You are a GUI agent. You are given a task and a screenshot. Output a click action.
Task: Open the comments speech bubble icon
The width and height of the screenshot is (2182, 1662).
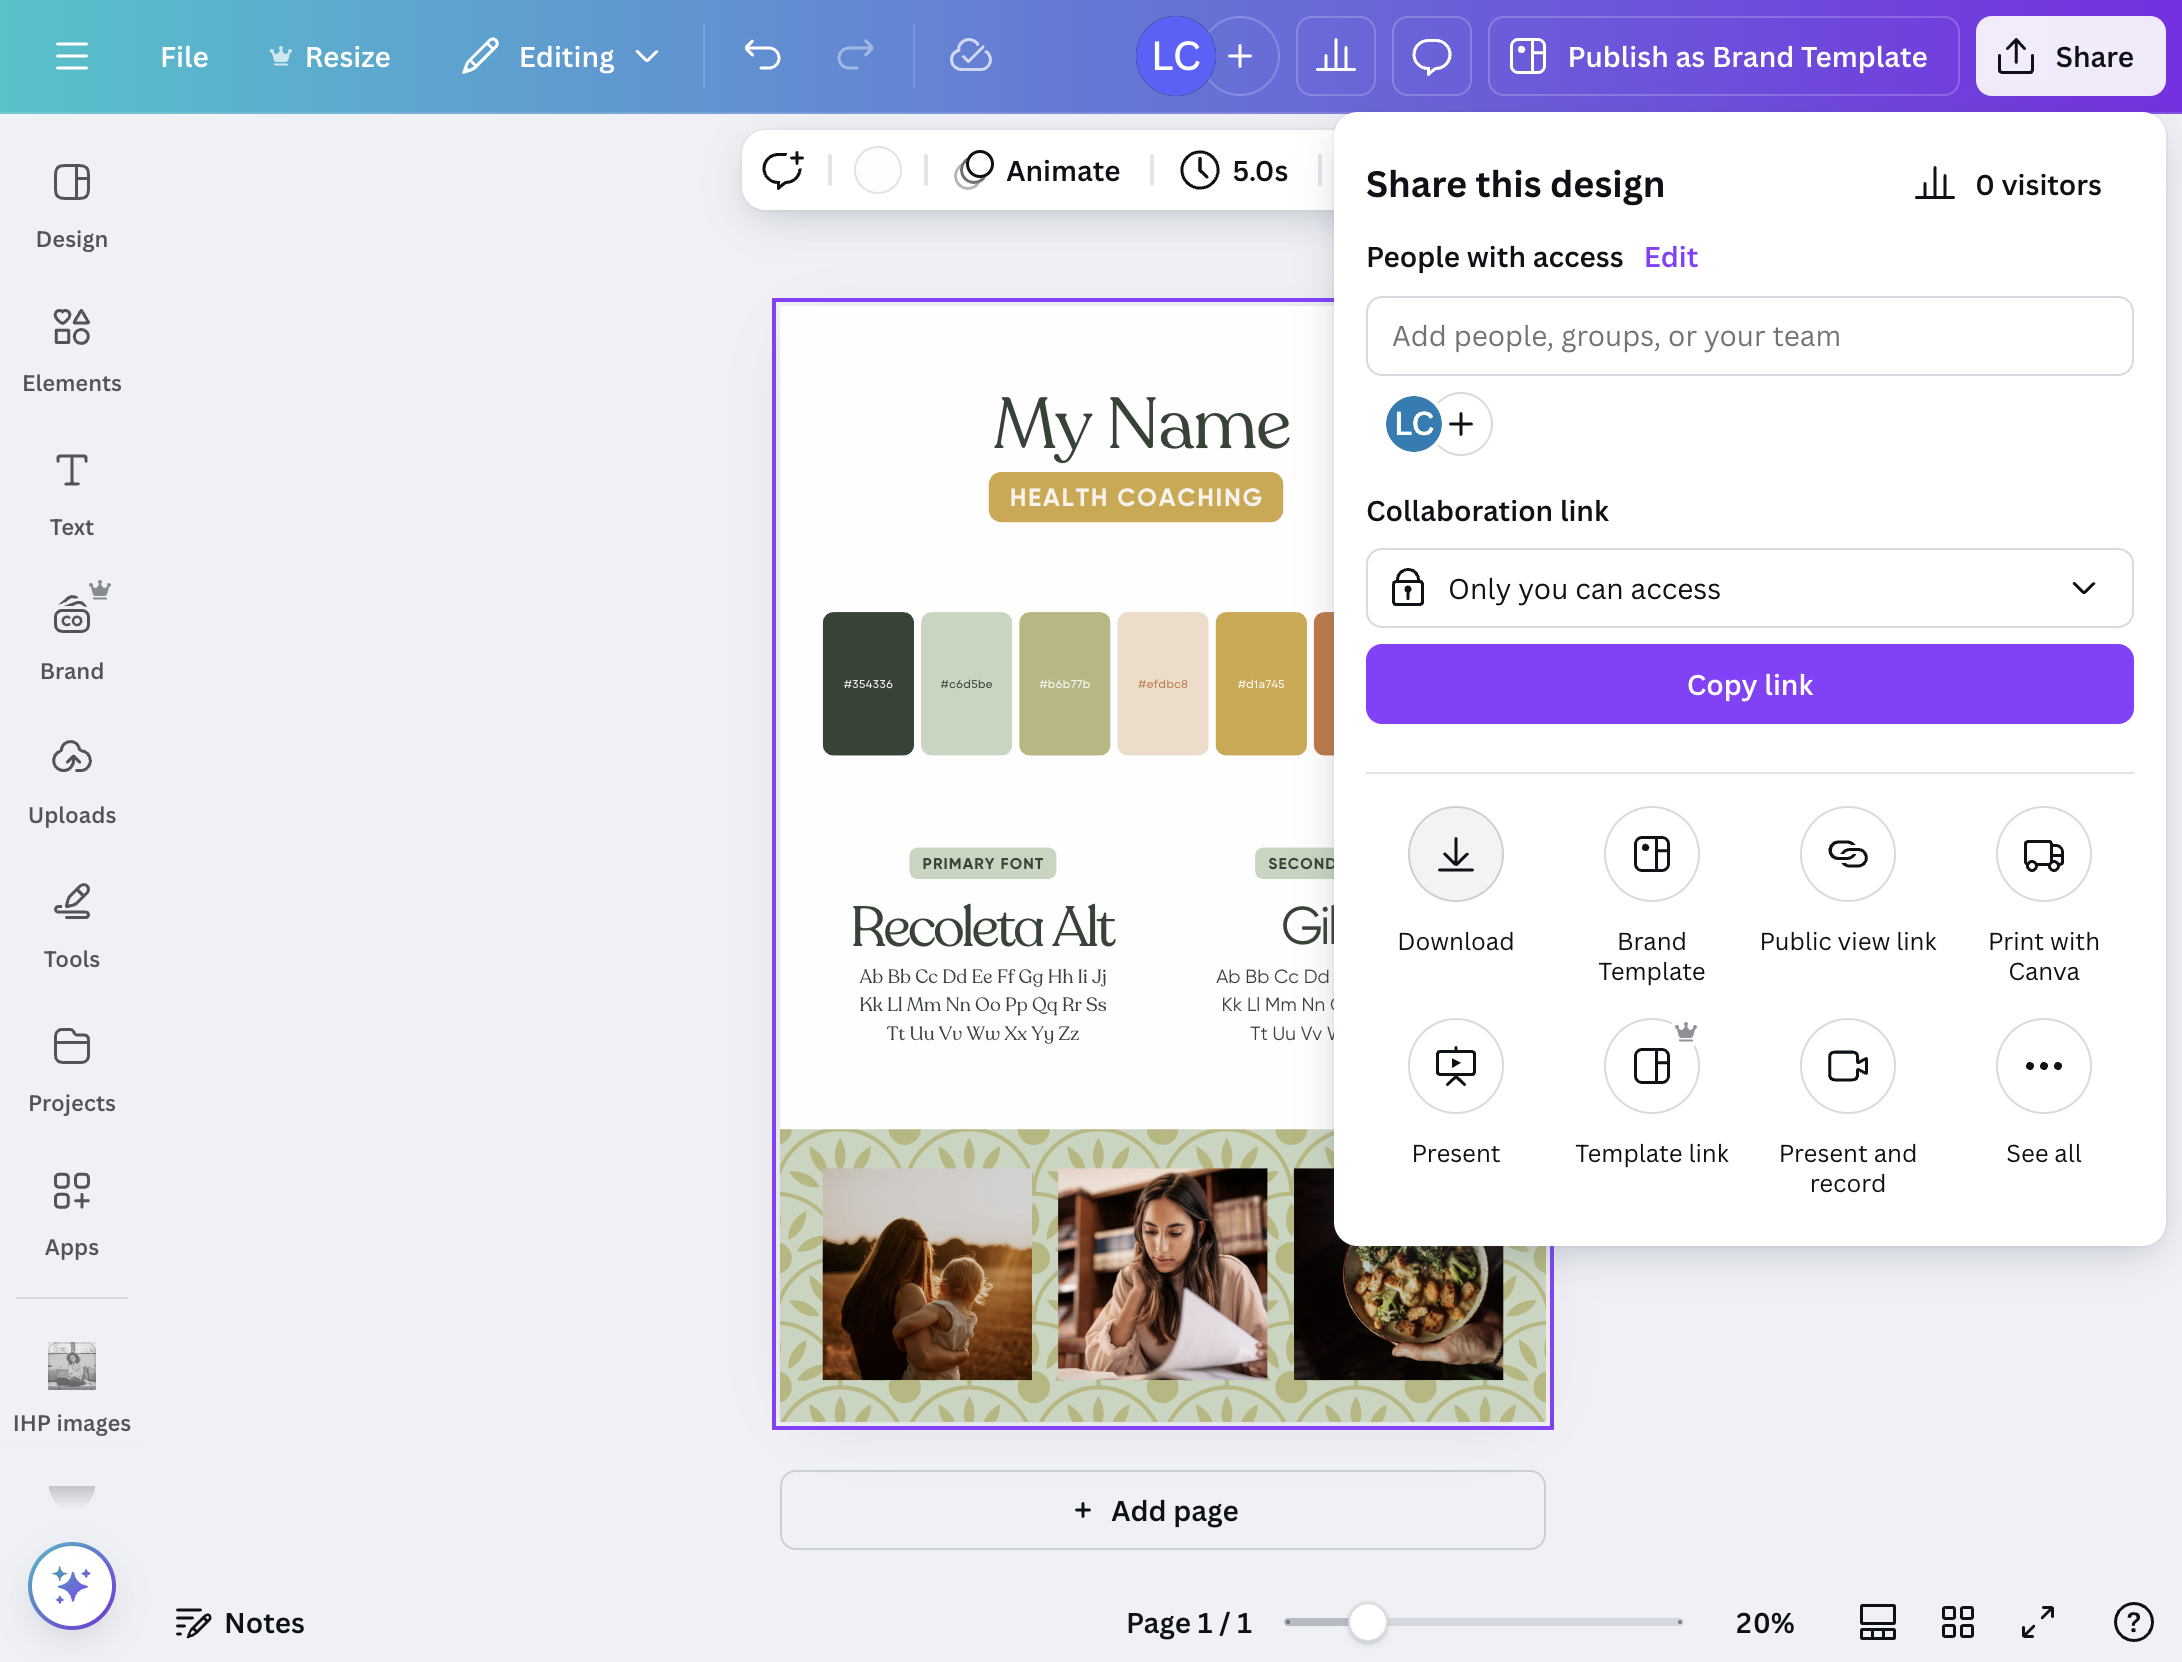[1431, 56]
